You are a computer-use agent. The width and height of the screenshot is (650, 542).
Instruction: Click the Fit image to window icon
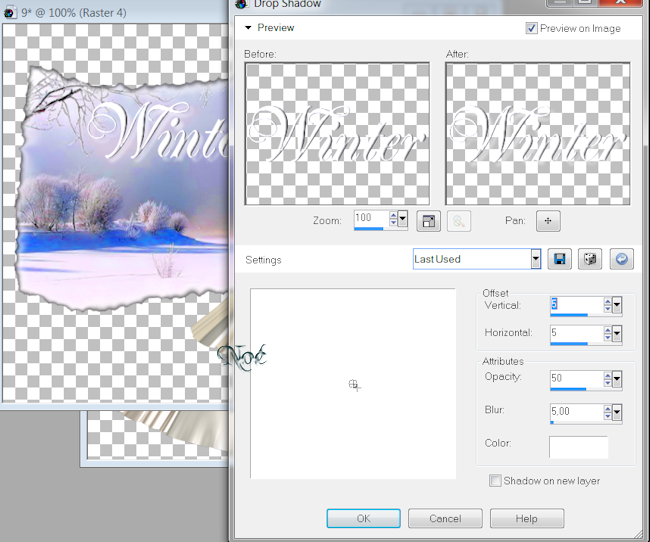click(x=429, y=220)
